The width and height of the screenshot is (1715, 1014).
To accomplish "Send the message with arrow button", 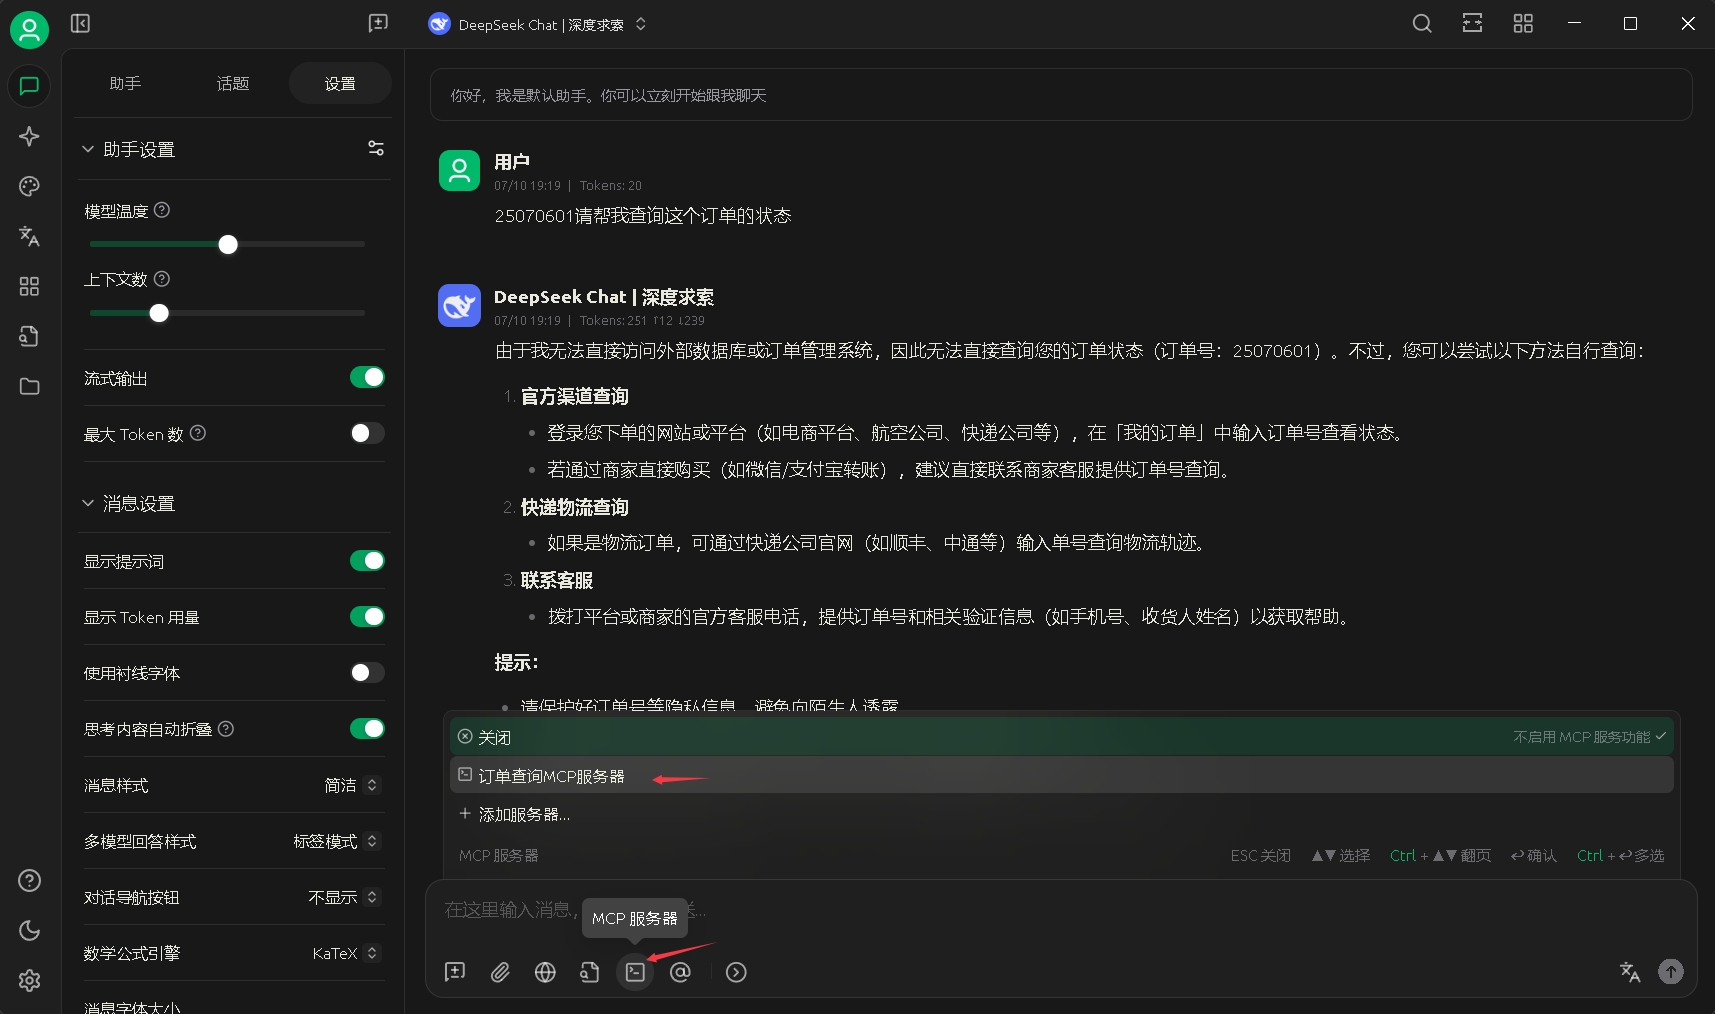I will pyautogui.click(x=1671, y=971).
